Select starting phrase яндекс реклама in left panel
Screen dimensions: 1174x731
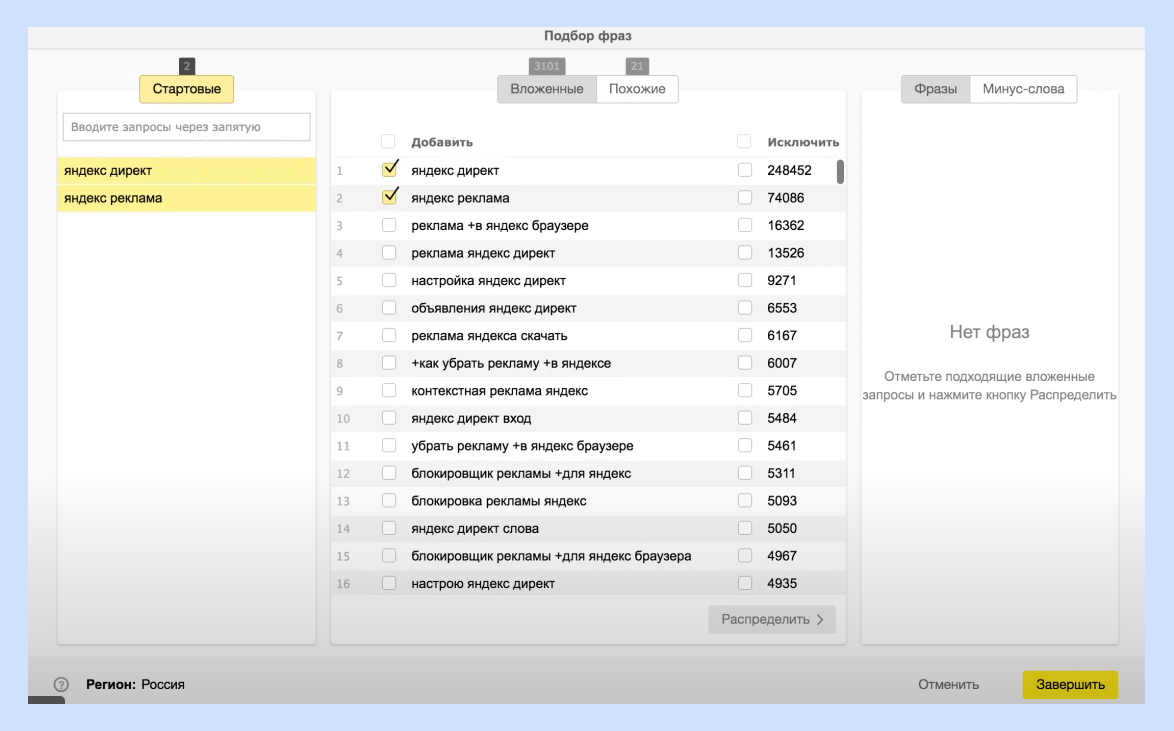coord(186,198)
